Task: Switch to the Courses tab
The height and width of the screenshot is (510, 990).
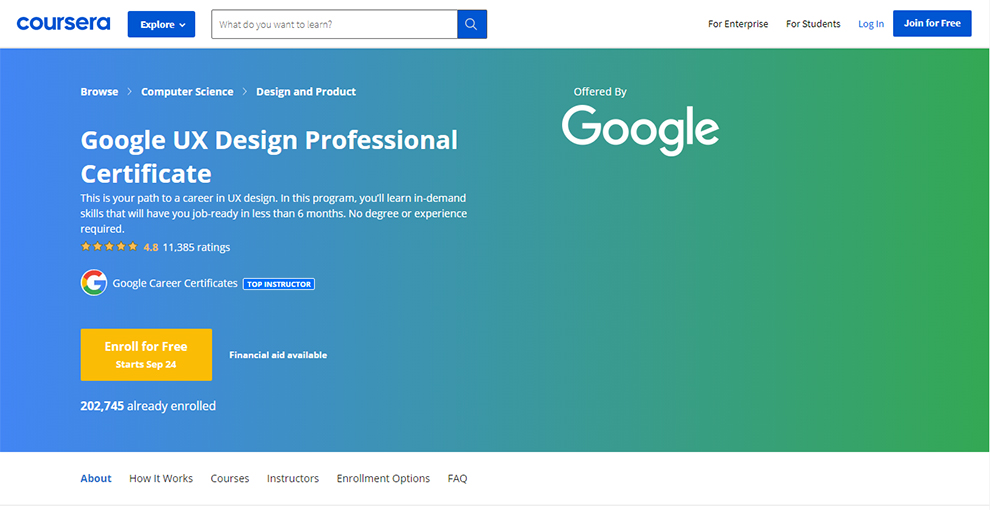Action: tap(230, 478)
